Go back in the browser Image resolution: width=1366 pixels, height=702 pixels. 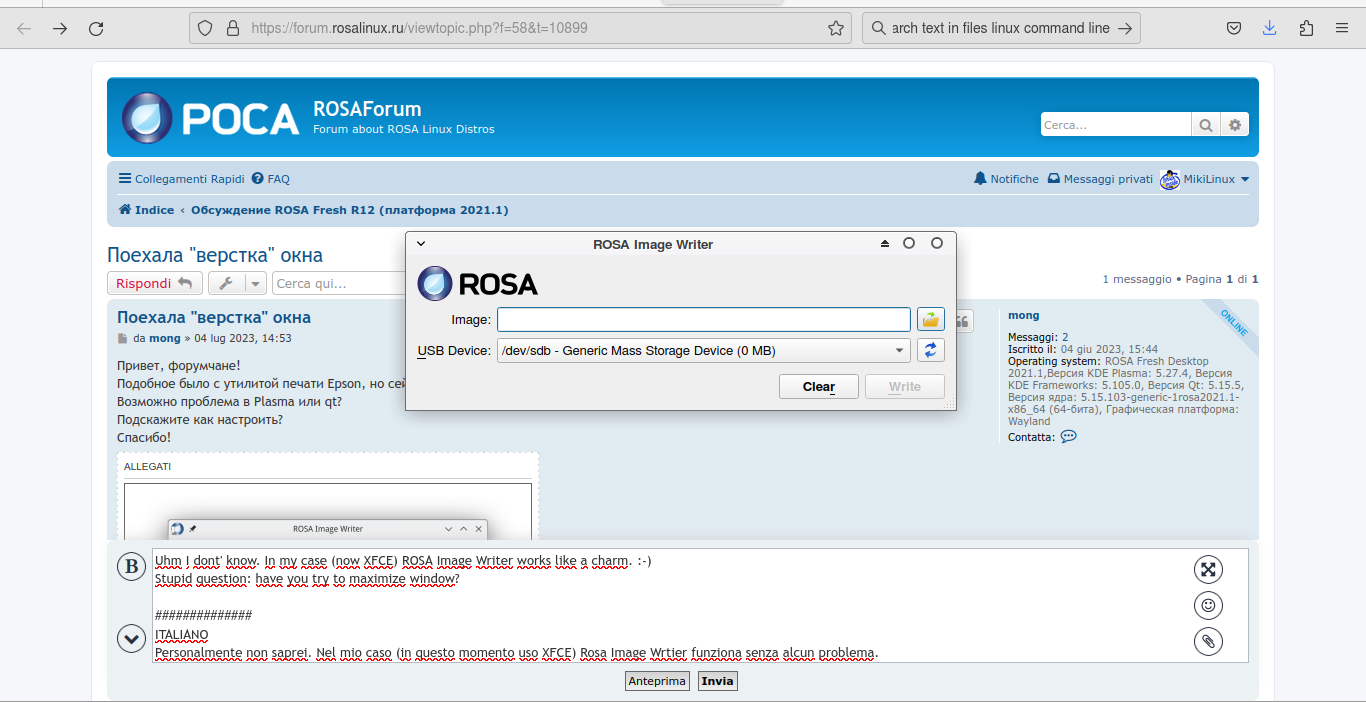[x=24, y=28]
